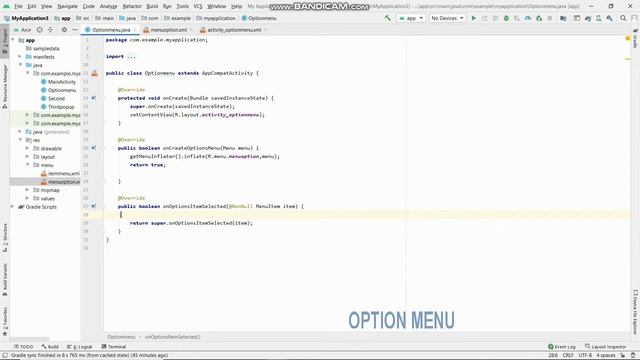This screenshot has height=360, width=640.
Task: Open the Logcat tool window
Action: pos(80,347)
